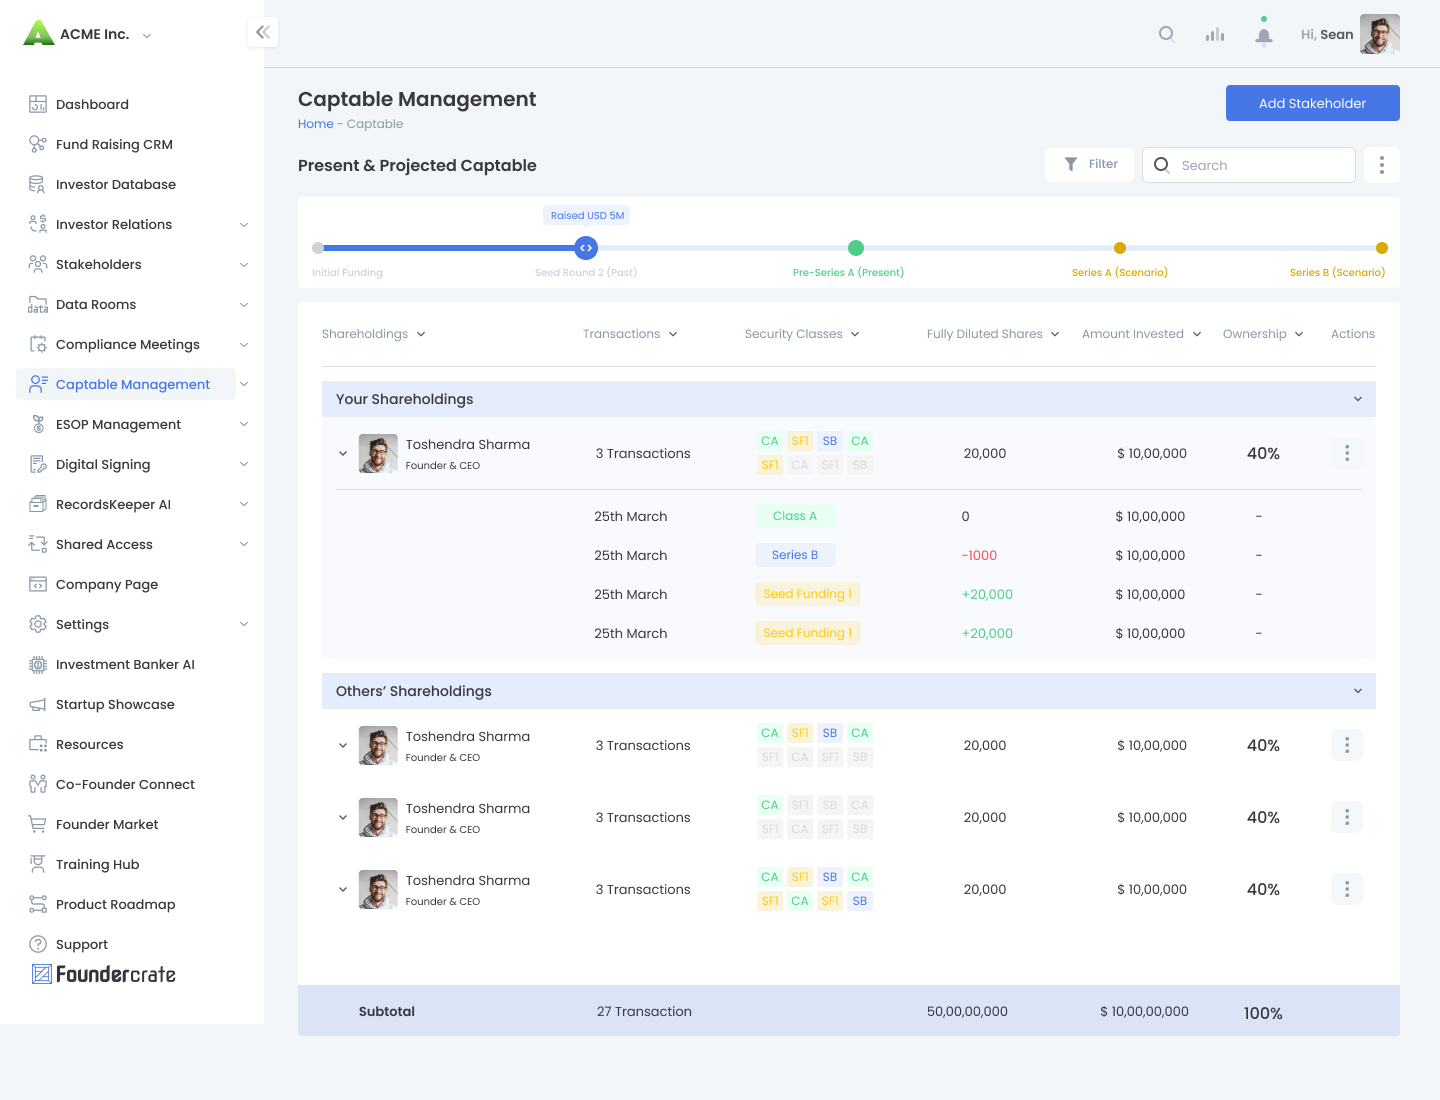
Task: Click the Digital Signing icon
Action: pos(38,464)
